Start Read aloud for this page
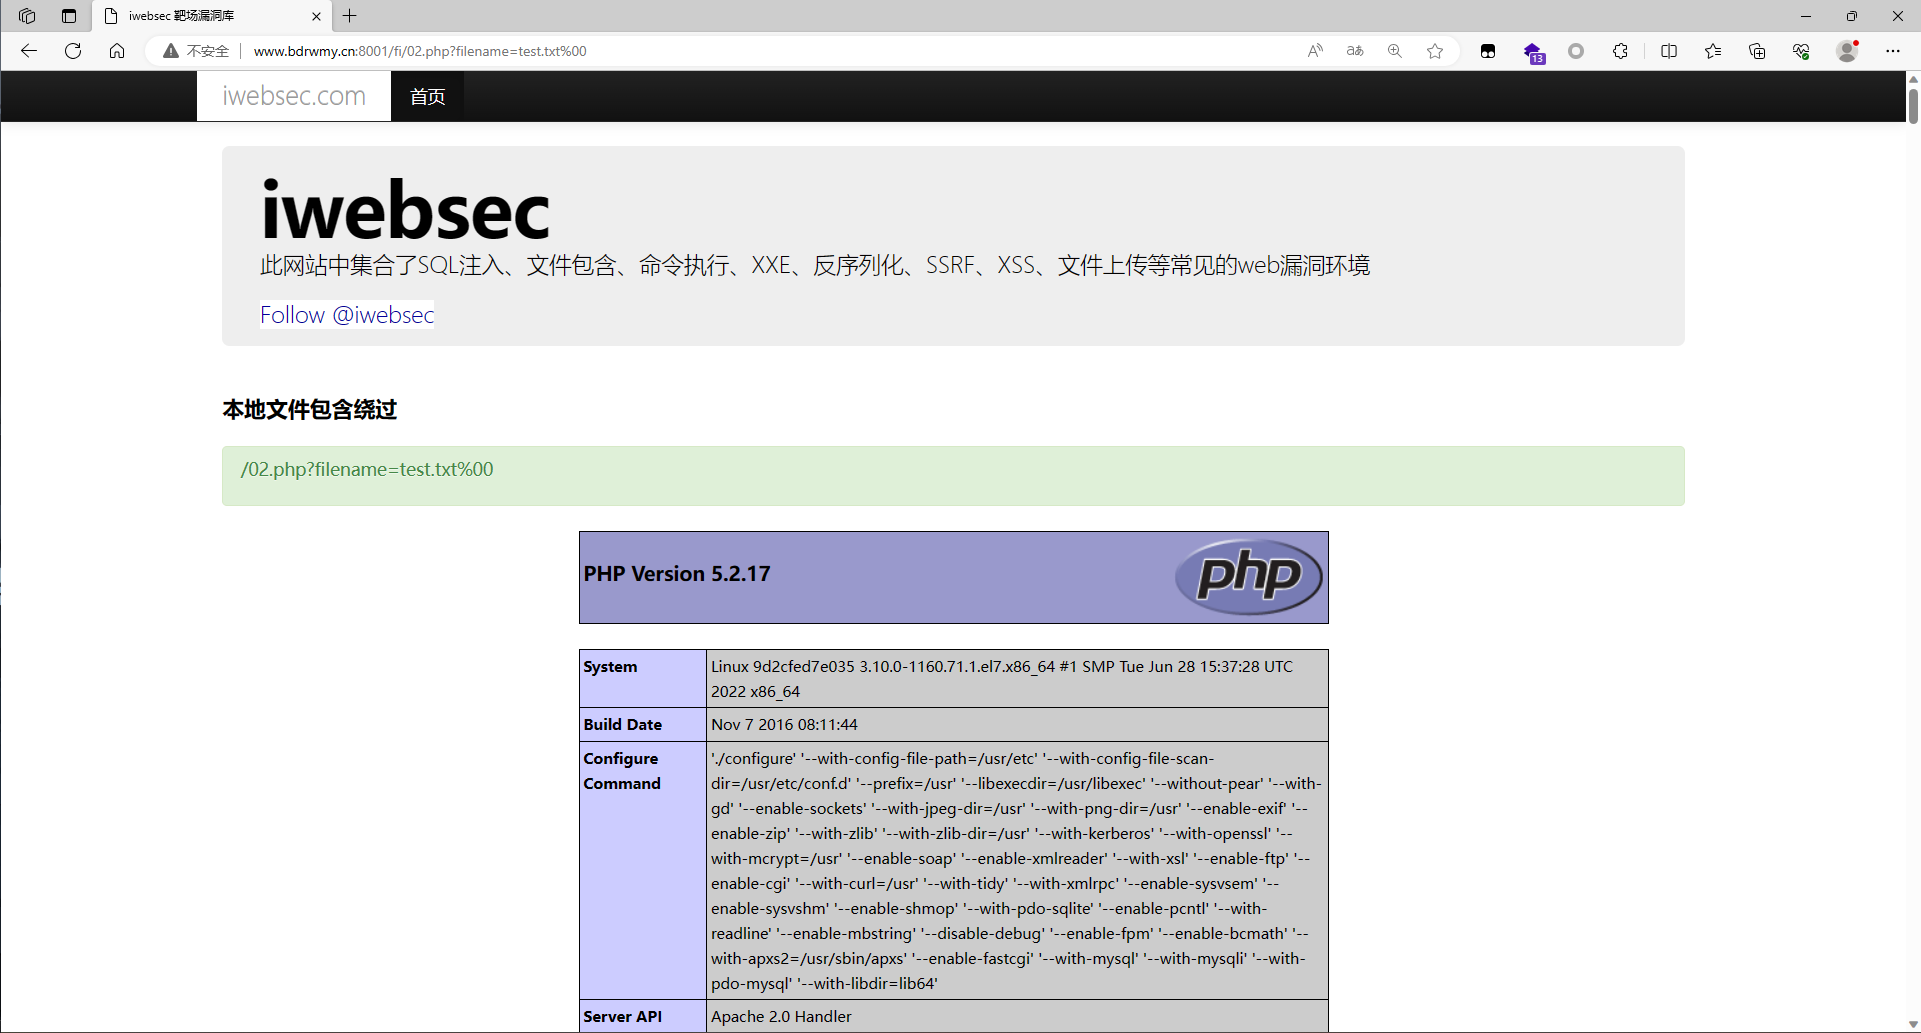This screenshot has height=1033, width=1921. (1315, 51)
